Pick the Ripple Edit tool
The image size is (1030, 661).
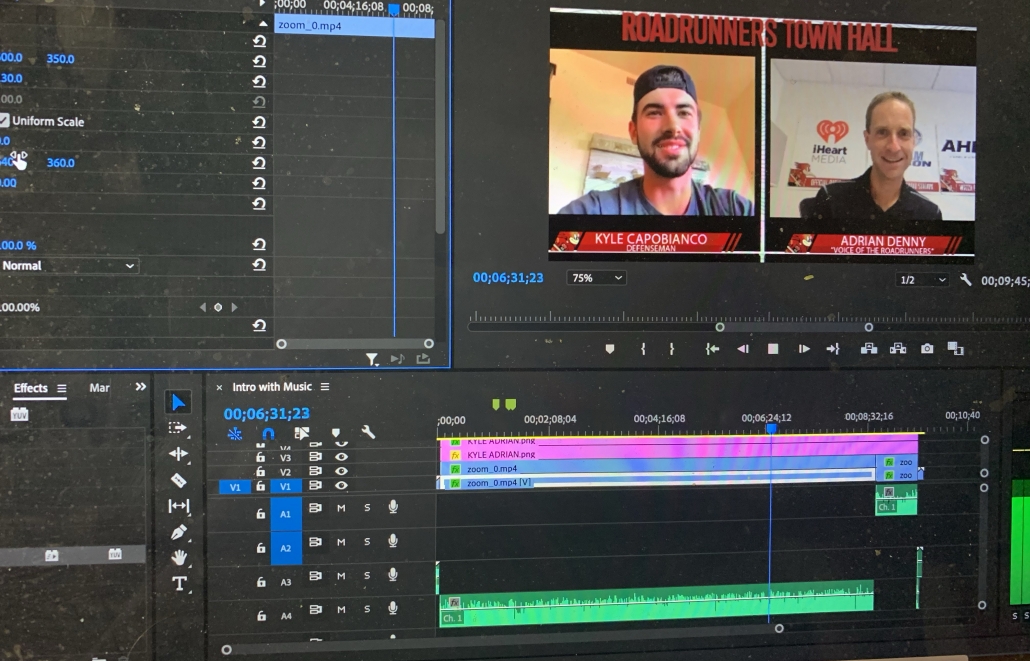click(178, 453)
